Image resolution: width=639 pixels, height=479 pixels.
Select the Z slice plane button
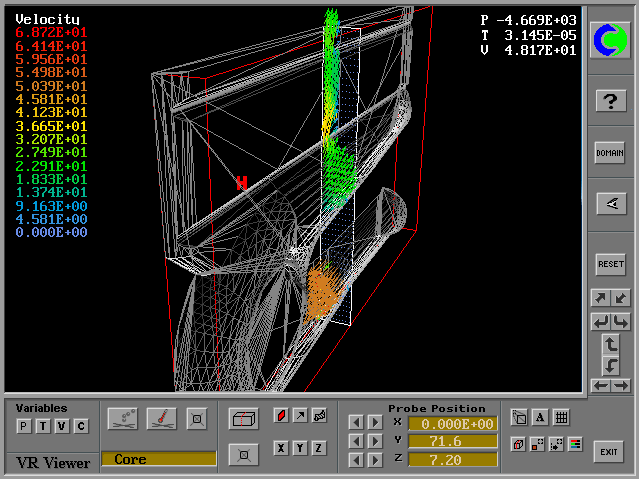click(x=319, y=448)
